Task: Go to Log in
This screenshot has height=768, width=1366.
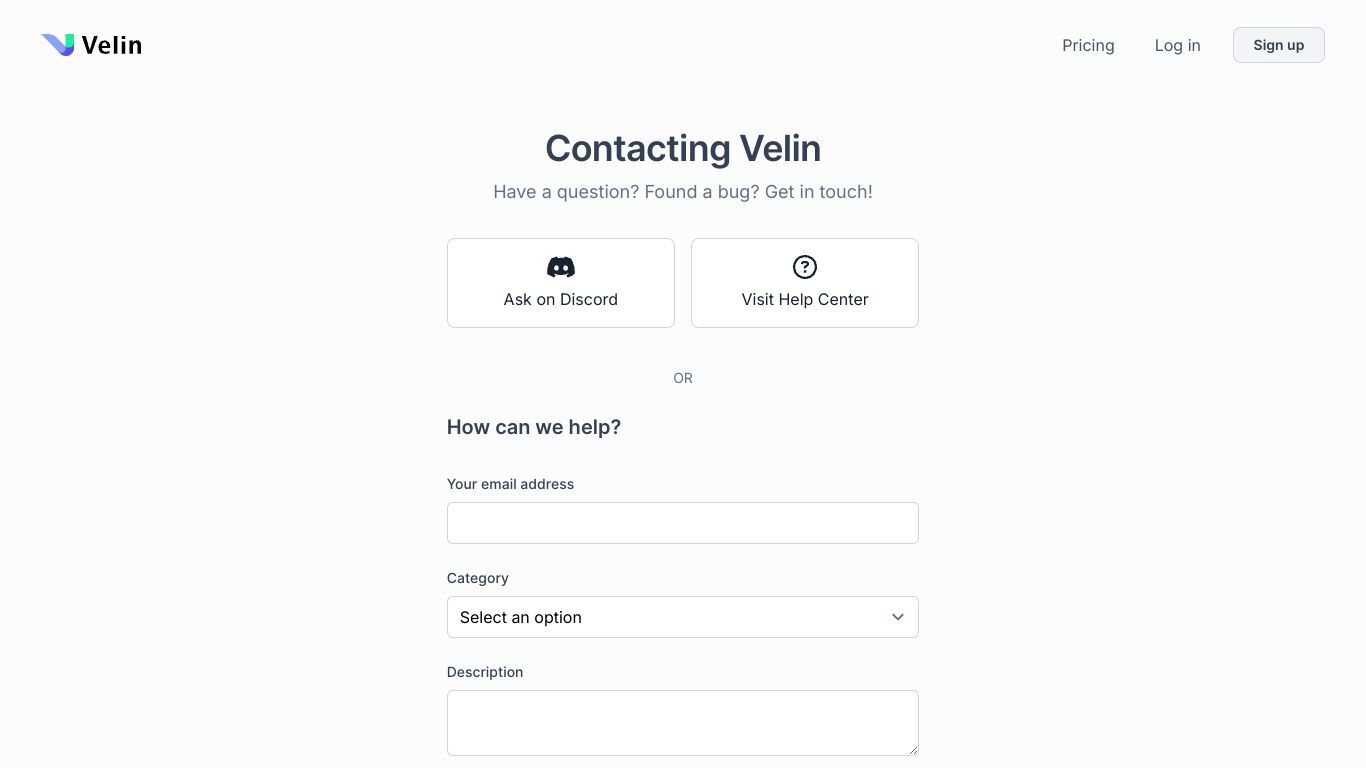Action: point(1177,45)
